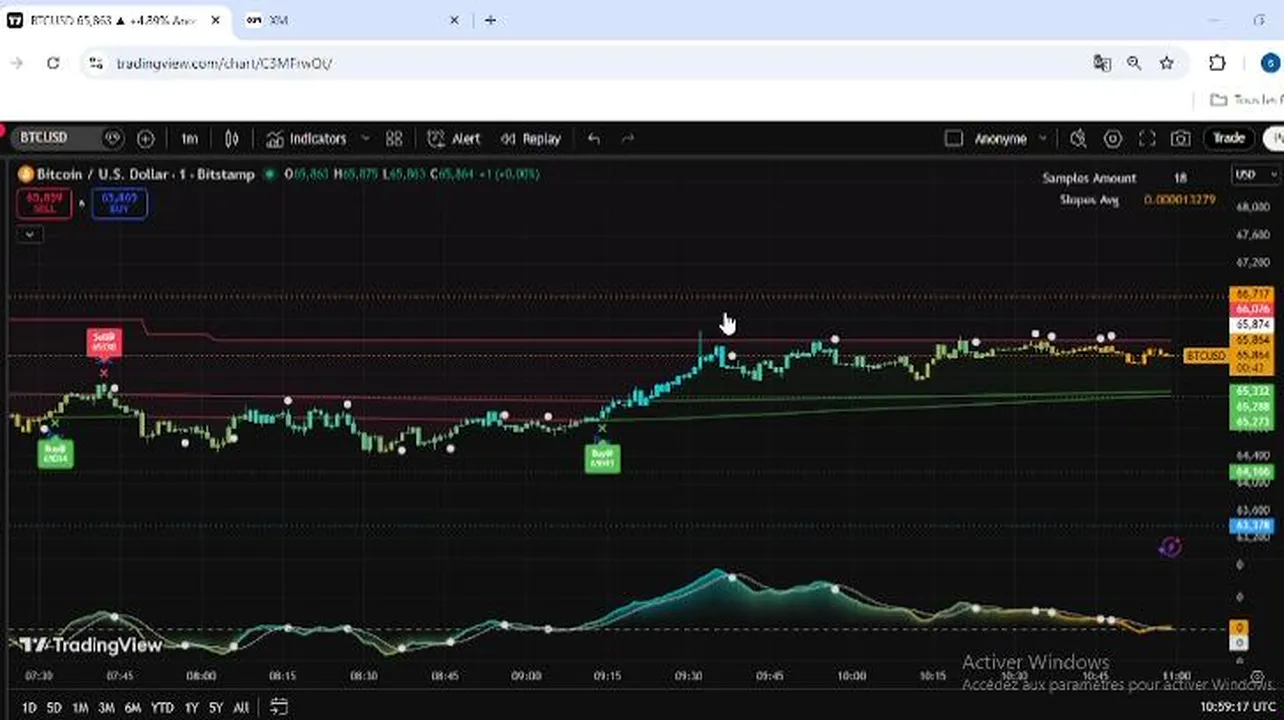
Task: Open the 1m timeframe interval selector
Action: pos(189,139)
